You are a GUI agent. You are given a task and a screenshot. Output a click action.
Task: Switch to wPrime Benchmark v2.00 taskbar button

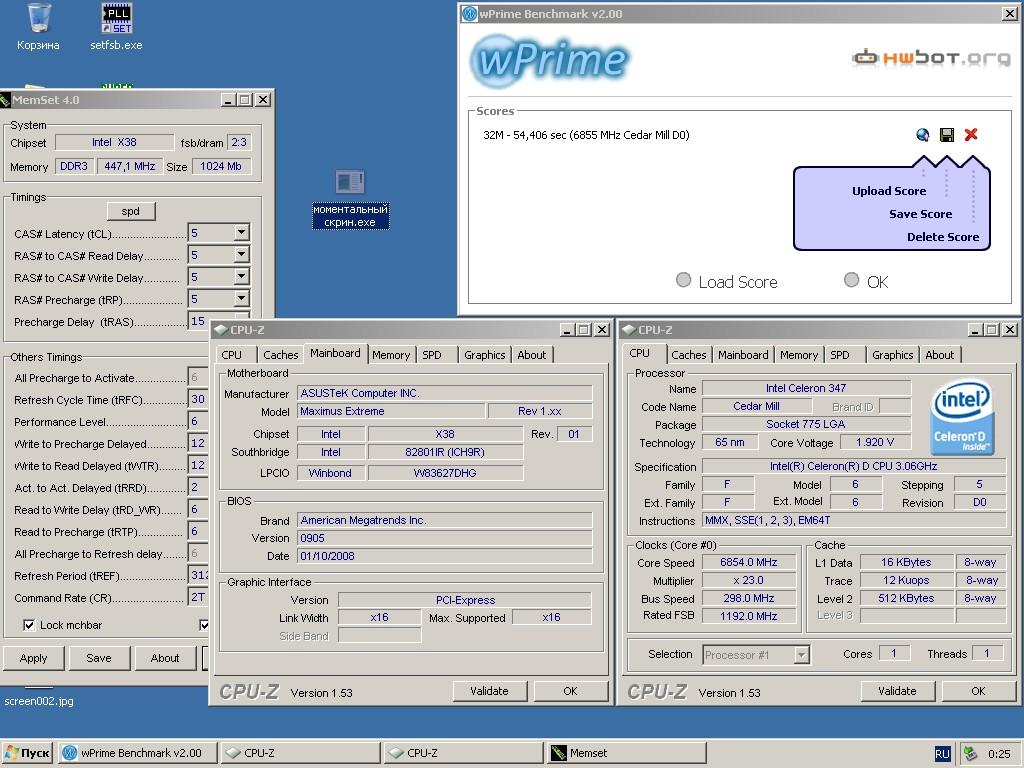[138, 753]
